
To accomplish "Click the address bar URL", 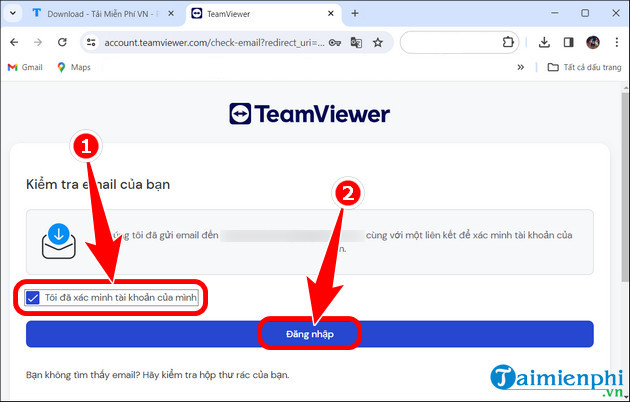I will [214, 43].
